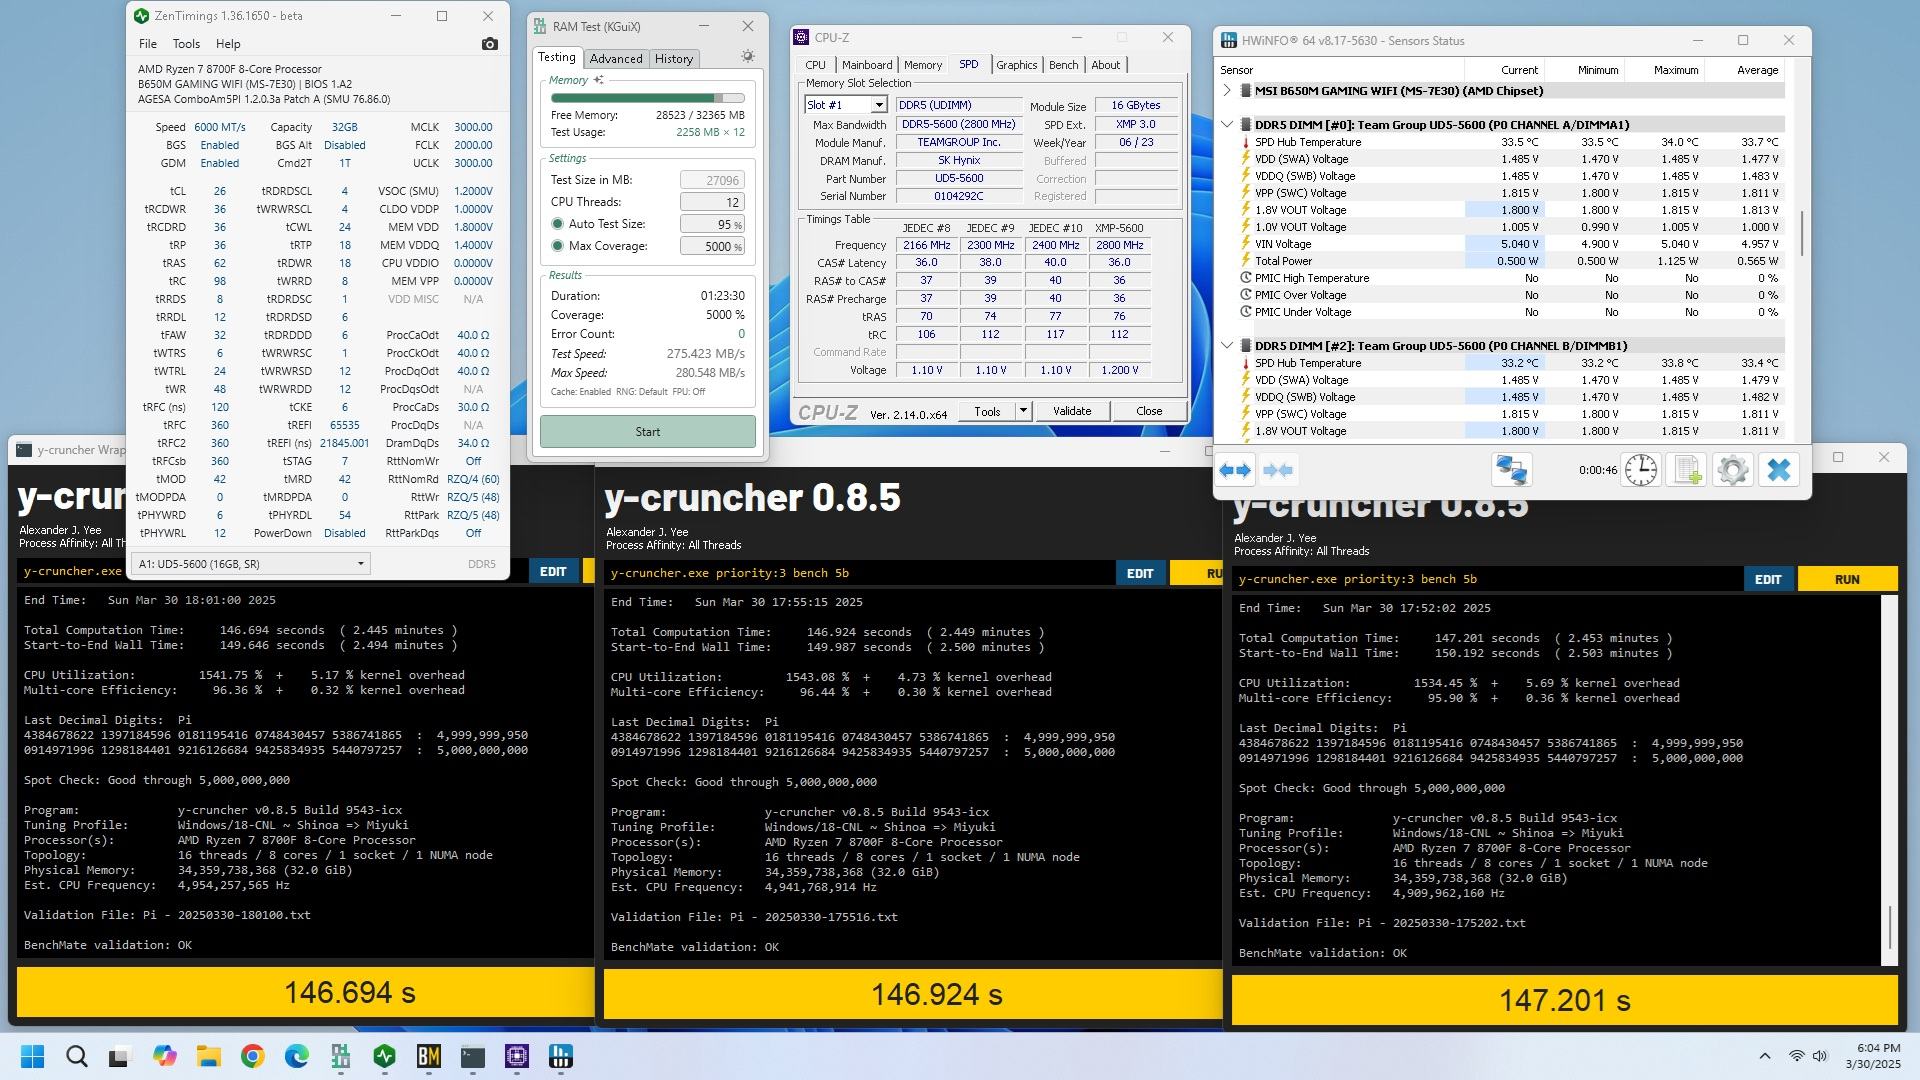The width and height of the screenshot is (1920, 1080).
Task: Open ZenTimings DIMM module selector dropdown
Action: (250, 564)
